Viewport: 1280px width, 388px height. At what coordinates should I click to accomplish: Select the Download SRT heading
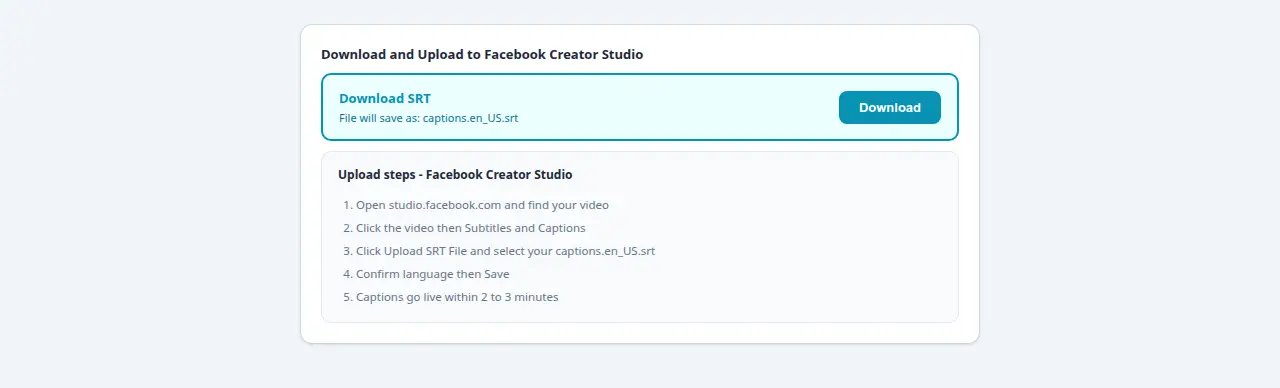pyautogui.click(x=385, y=98)
